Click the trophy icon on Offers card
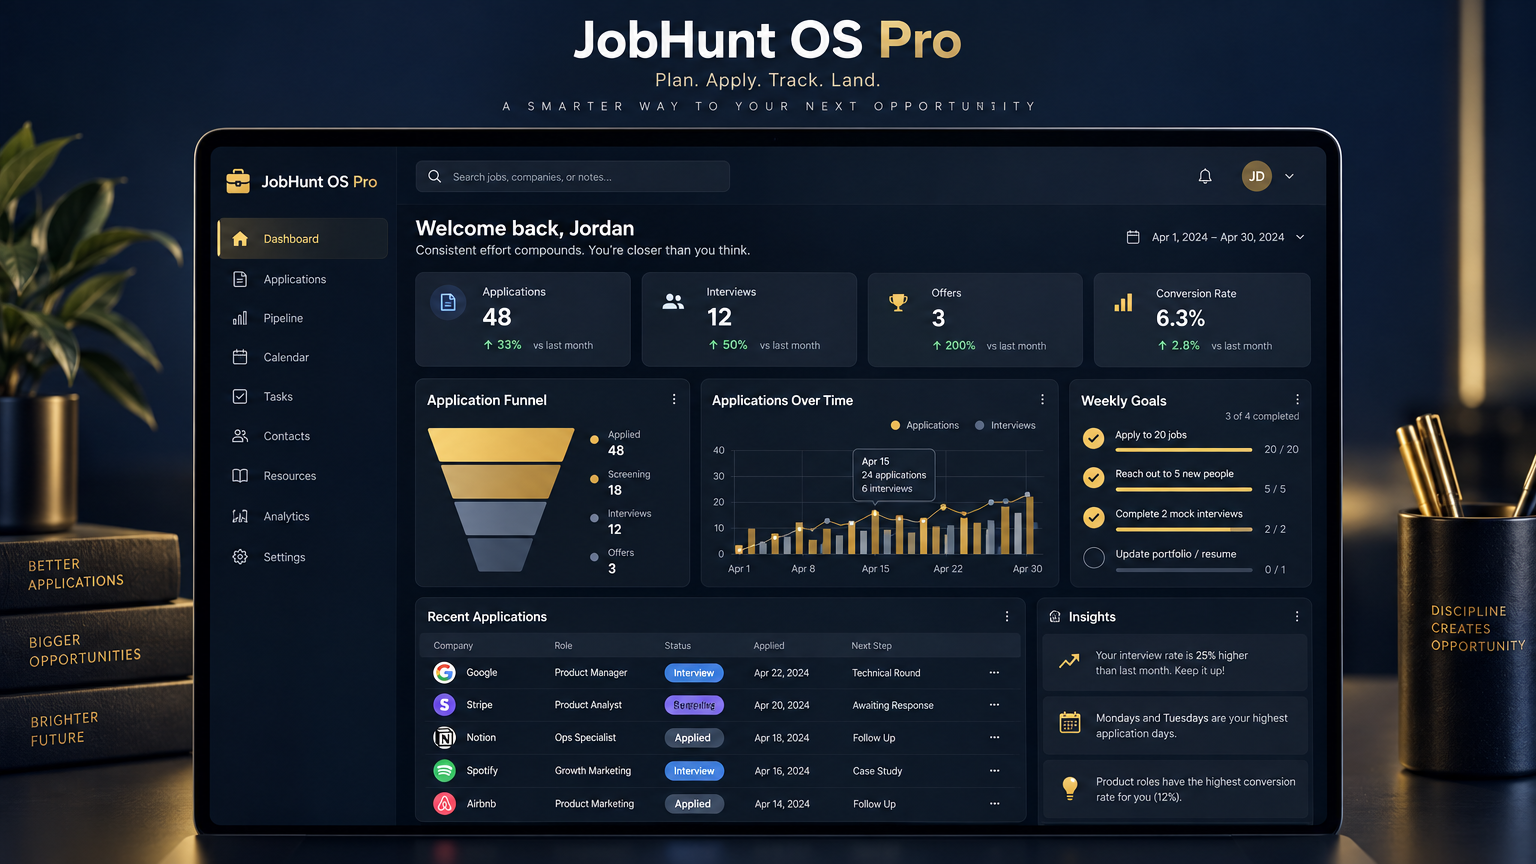This screenshot has height=864, width=1536. pos(899,302)
